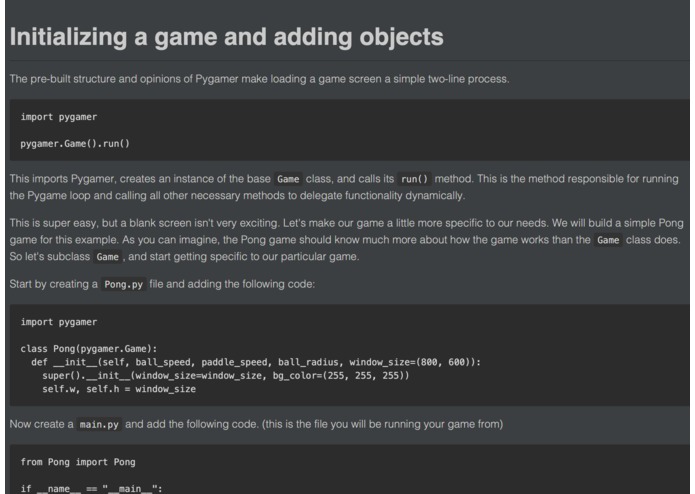Screen dimensions: 695x494
Task: Click the 'import pygamer' line in first code block
Action: (59, 117)
